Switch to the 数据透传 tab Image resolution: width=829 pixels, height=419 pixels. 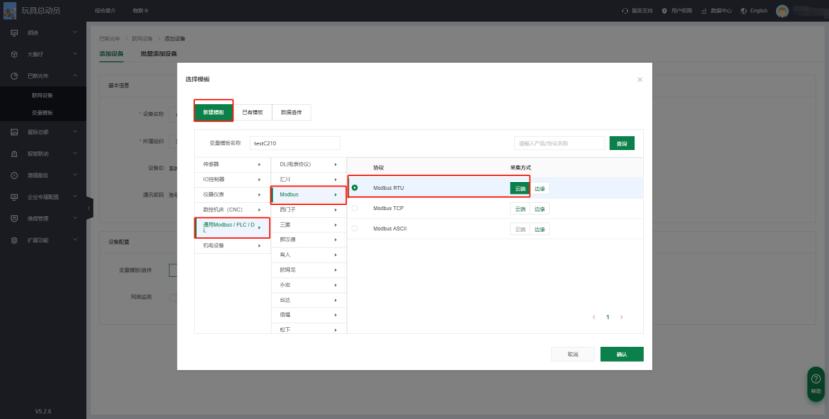(x=291, y=112)
